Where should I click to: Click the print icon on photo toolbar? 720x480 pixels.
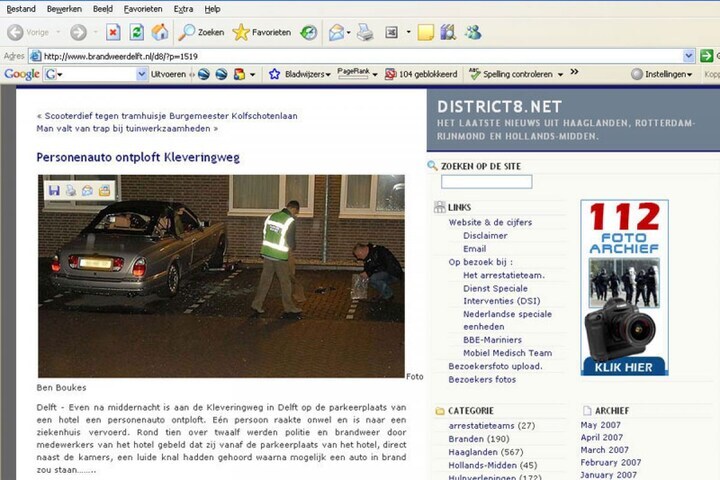click(x=71, y=190)
